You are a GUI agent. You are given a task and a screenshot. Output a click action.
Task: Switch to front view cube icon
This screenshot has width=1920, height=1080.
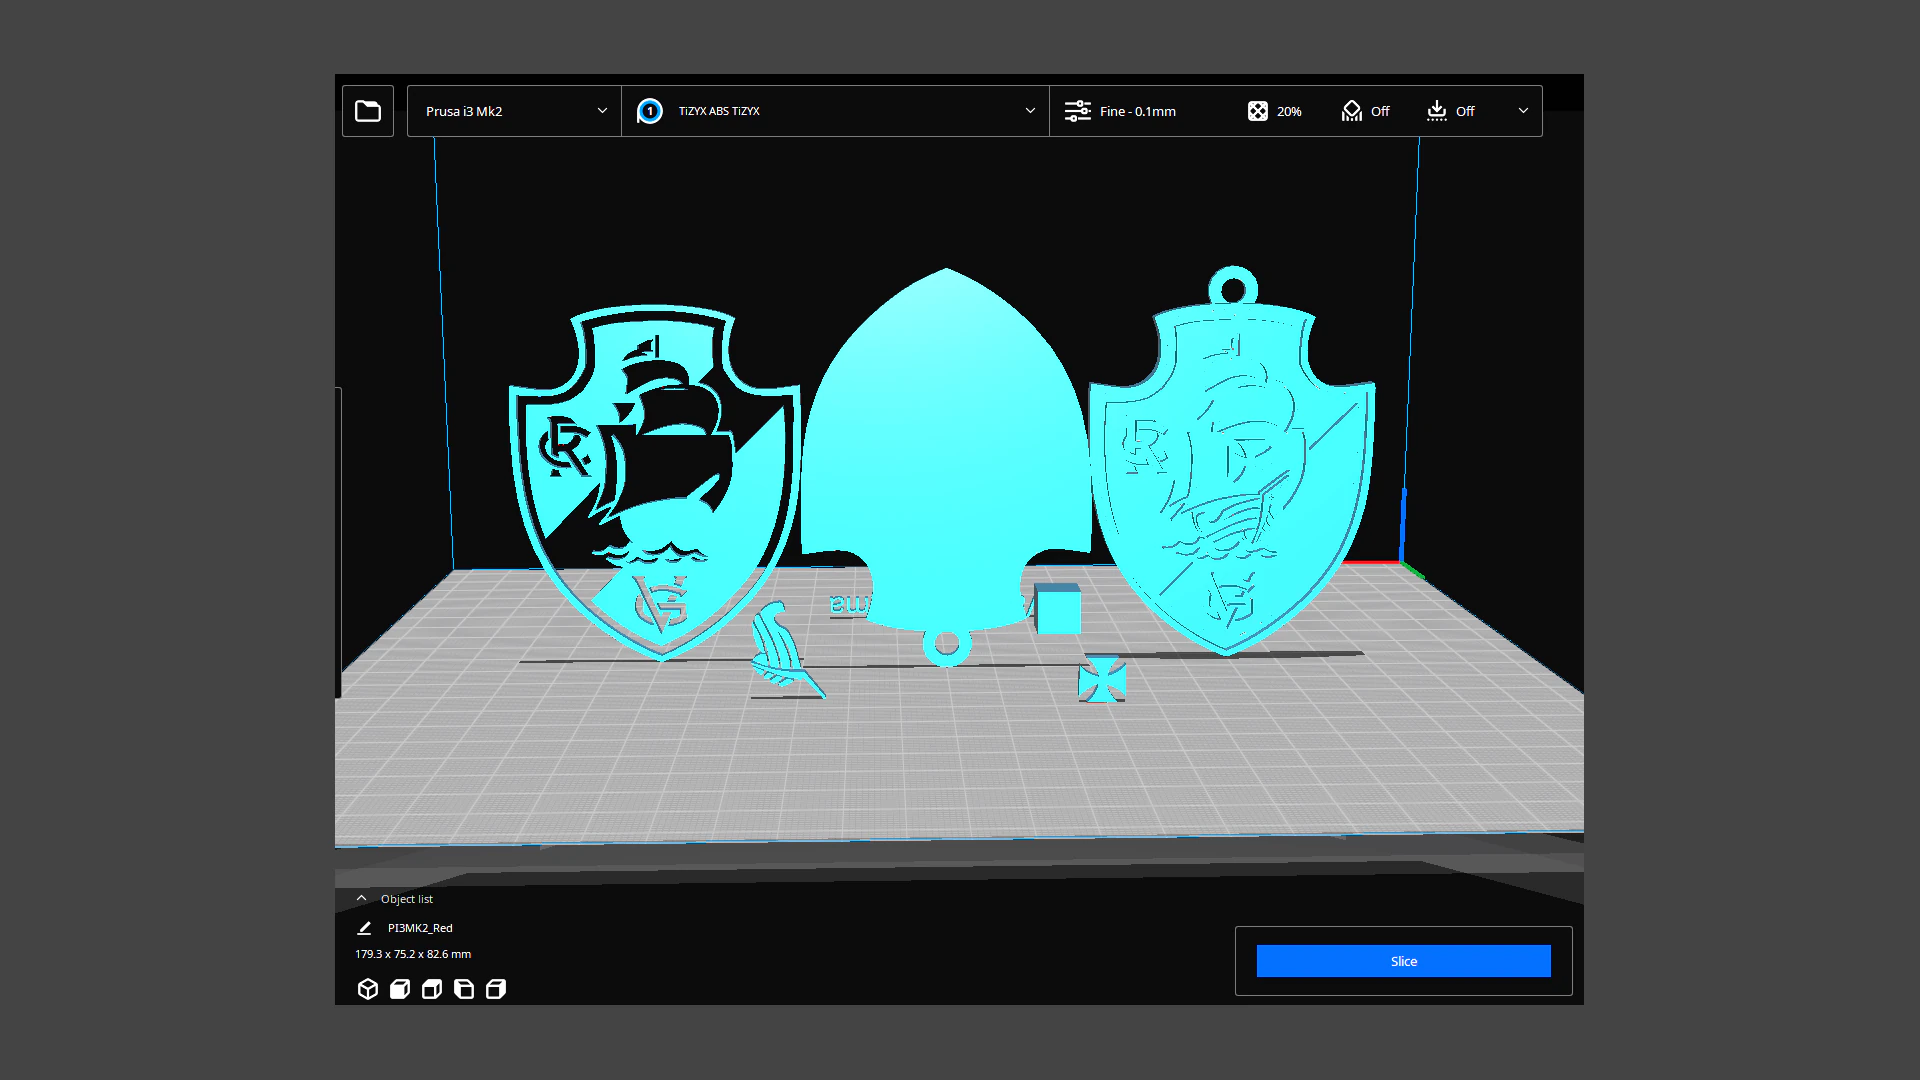point(400,989)
